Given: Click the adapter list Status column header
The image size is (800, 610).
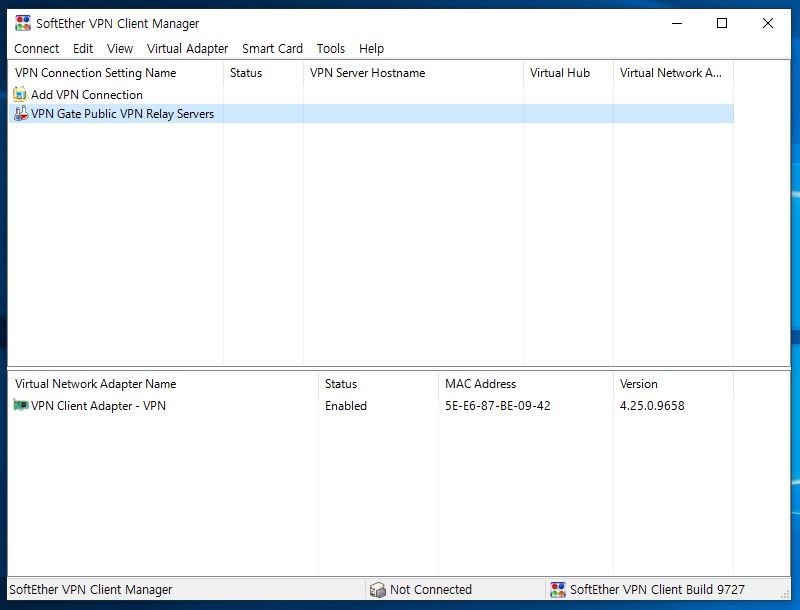Looking at the screenshot, I should (378, 384).
